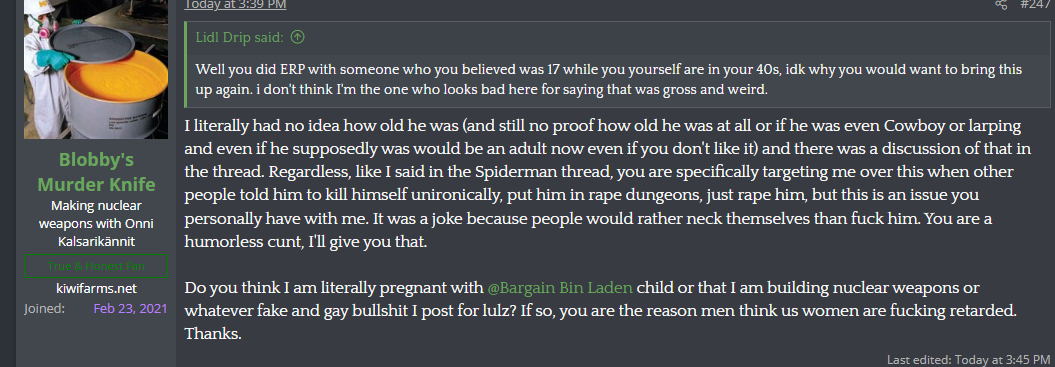1055x367 pixels.
Task: Click the kiwifarms.net text under the badge
Action: pyautogui.click(x=96, y=289)
